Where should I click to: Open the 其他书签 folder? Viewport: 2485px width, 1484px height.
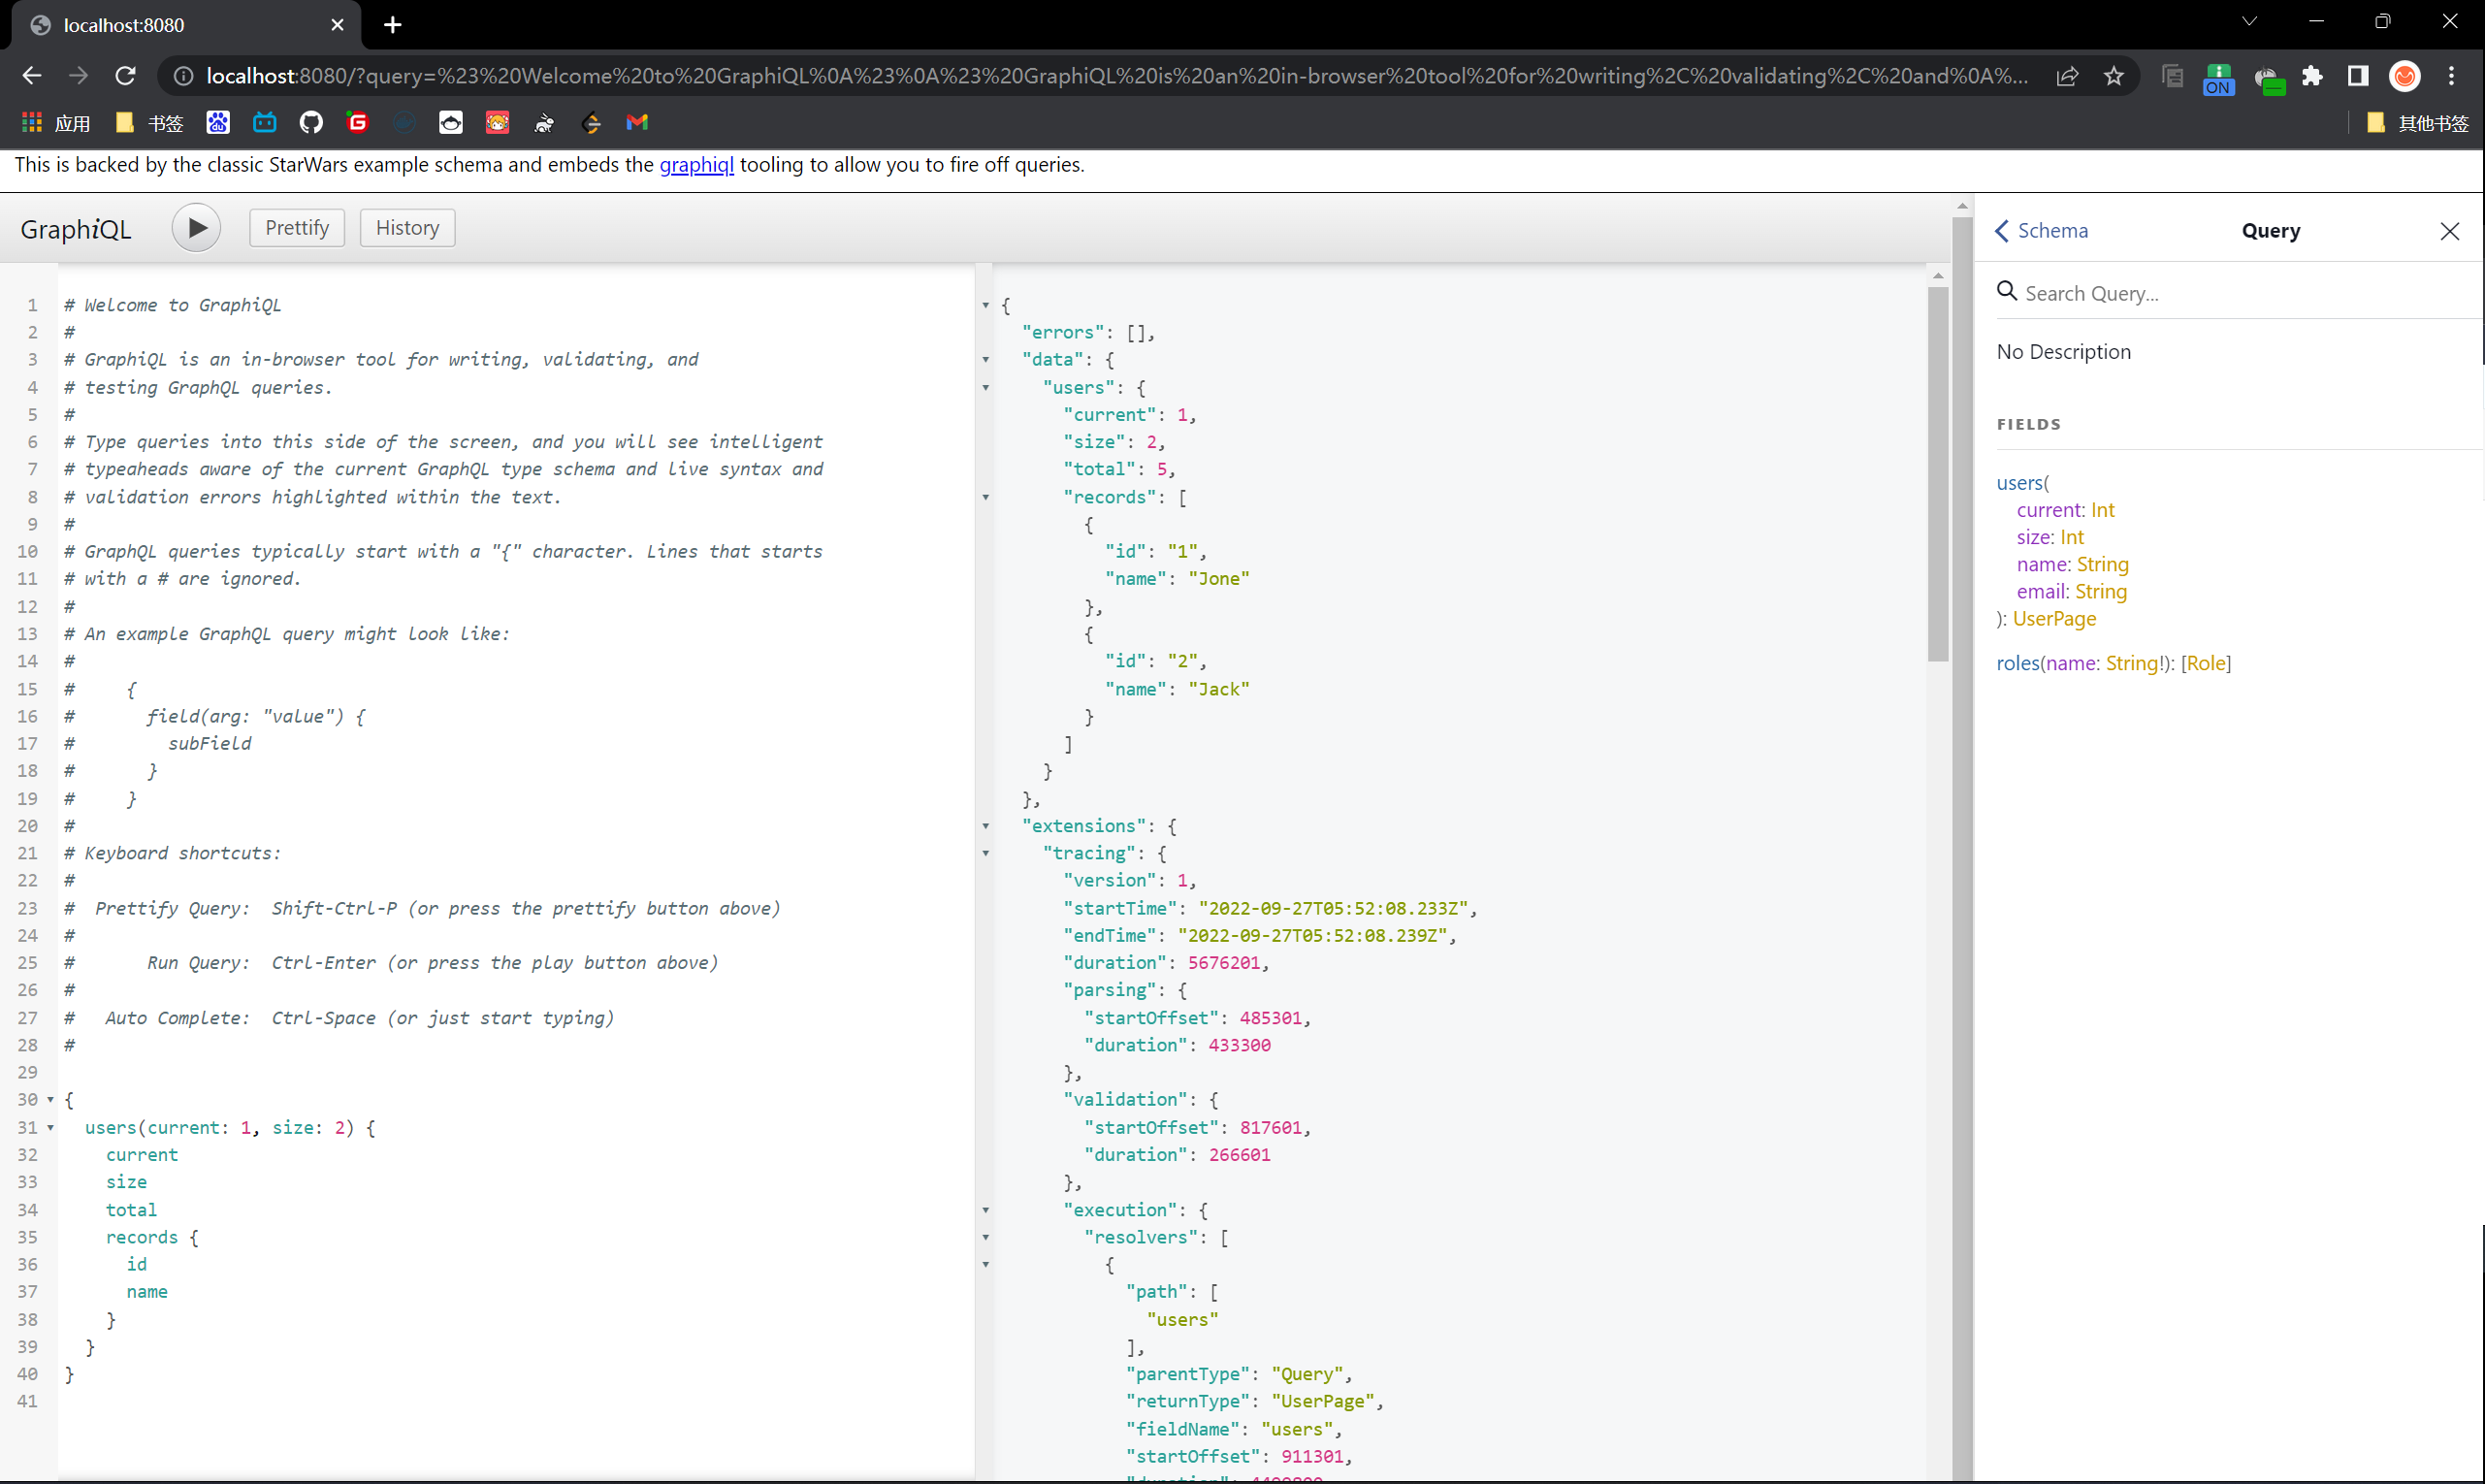coord(2418,123)
